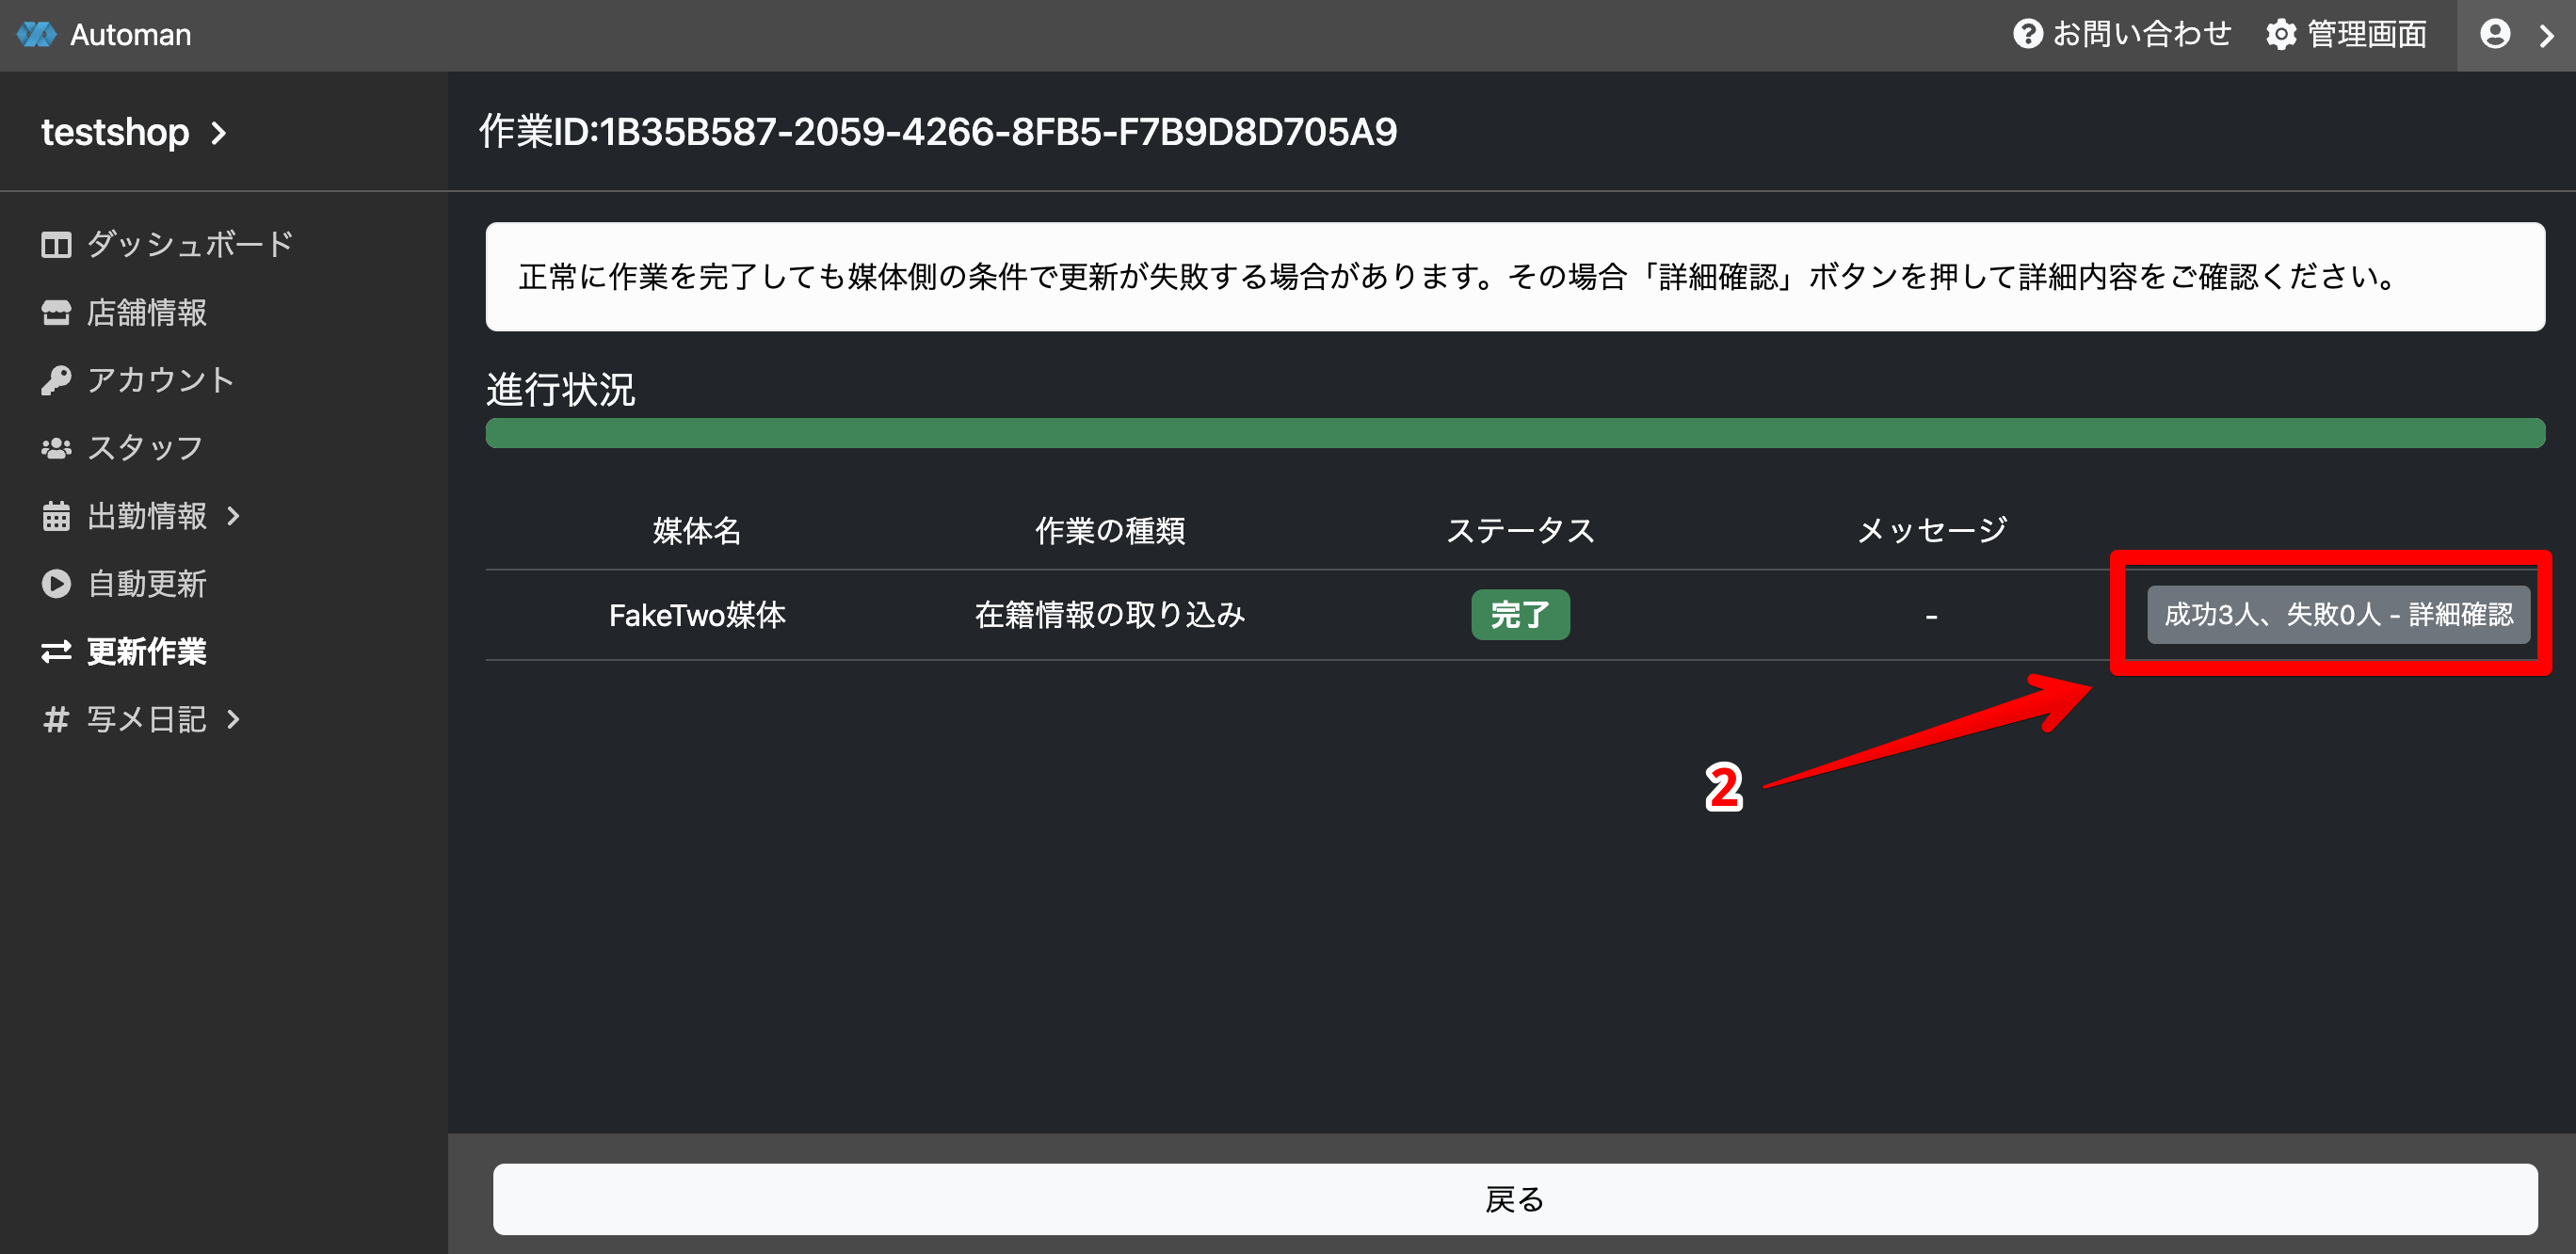Open the 更新作業 menu item
The image size is (2576, 1254).
146,652
